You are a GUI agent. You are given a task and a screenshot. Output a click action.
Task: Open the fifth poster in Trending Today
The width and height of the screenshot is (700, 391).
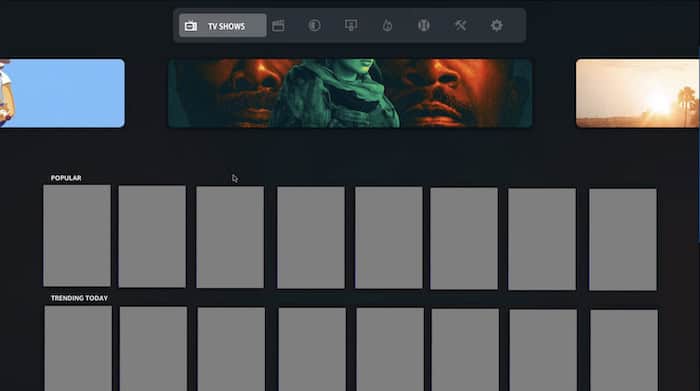click(390, 349)
